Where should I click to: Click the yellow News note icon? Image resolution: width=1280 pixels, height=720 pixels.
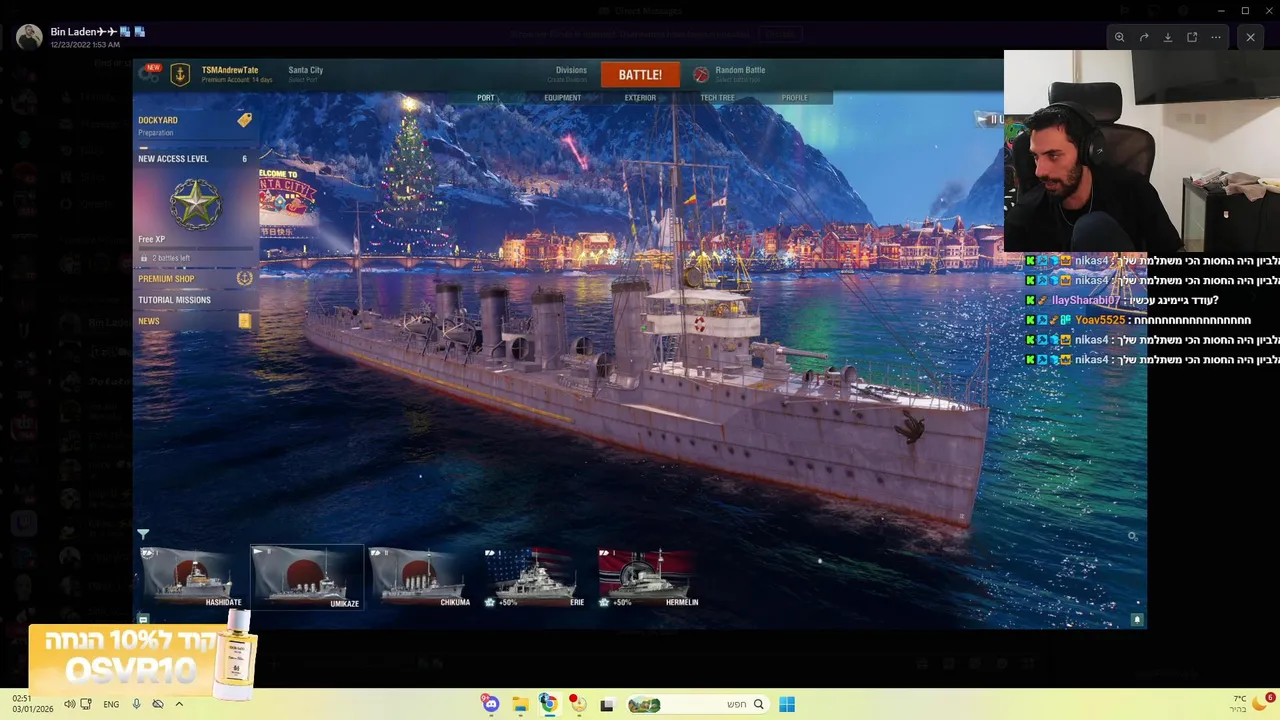(244, 321)
